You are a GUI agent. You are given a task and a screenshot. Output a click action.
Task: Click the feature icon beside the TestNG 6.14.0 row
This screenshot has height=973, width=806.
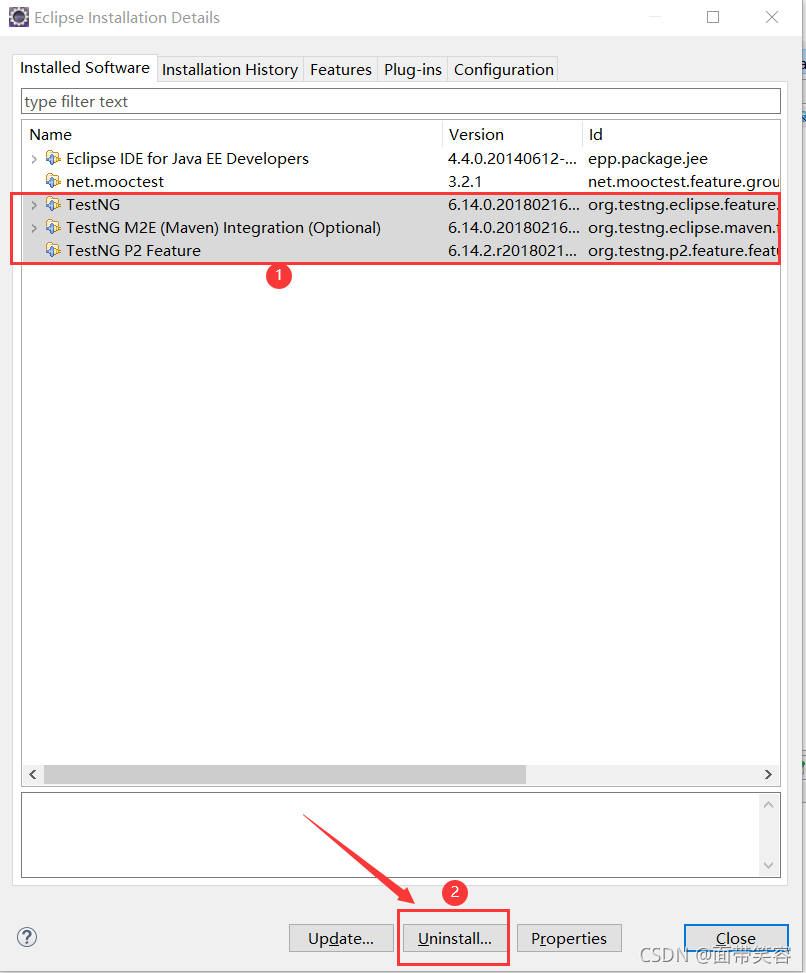pyautogui.click(x=53, y=204)
